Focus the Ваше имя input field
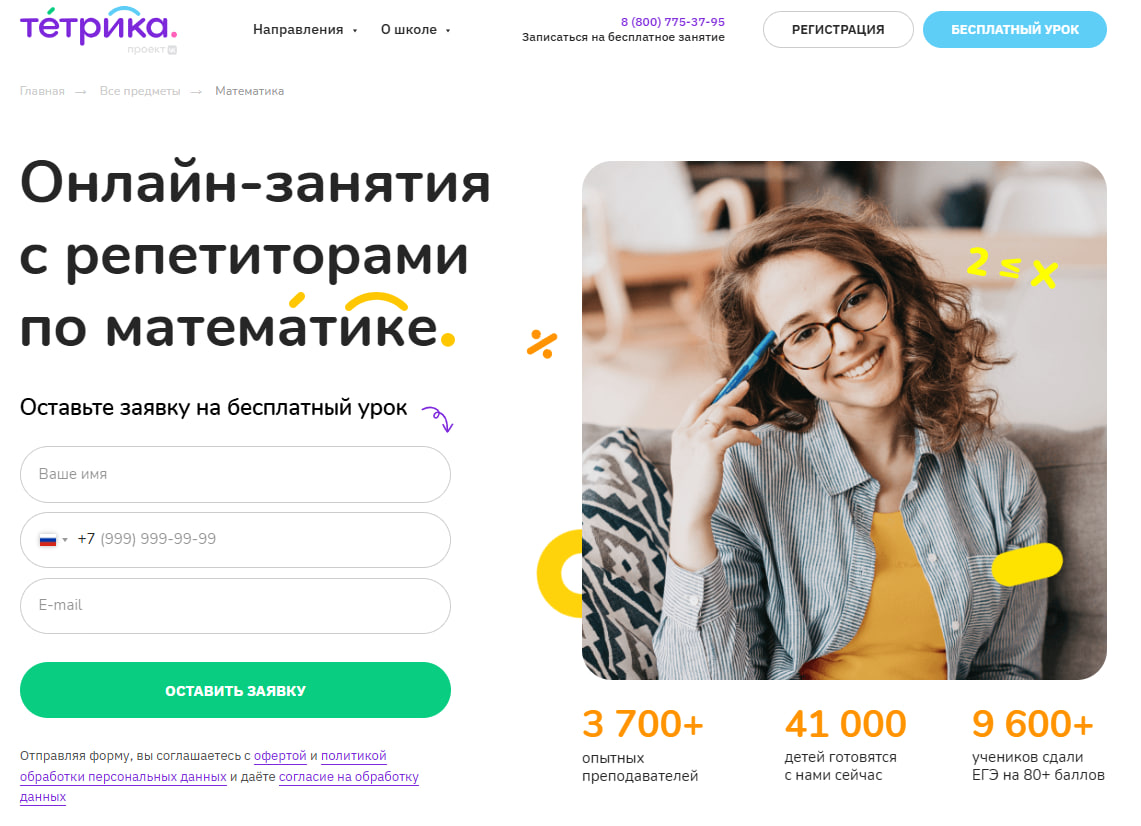This screenshot has width=1141, height=826. click(235, 474)
